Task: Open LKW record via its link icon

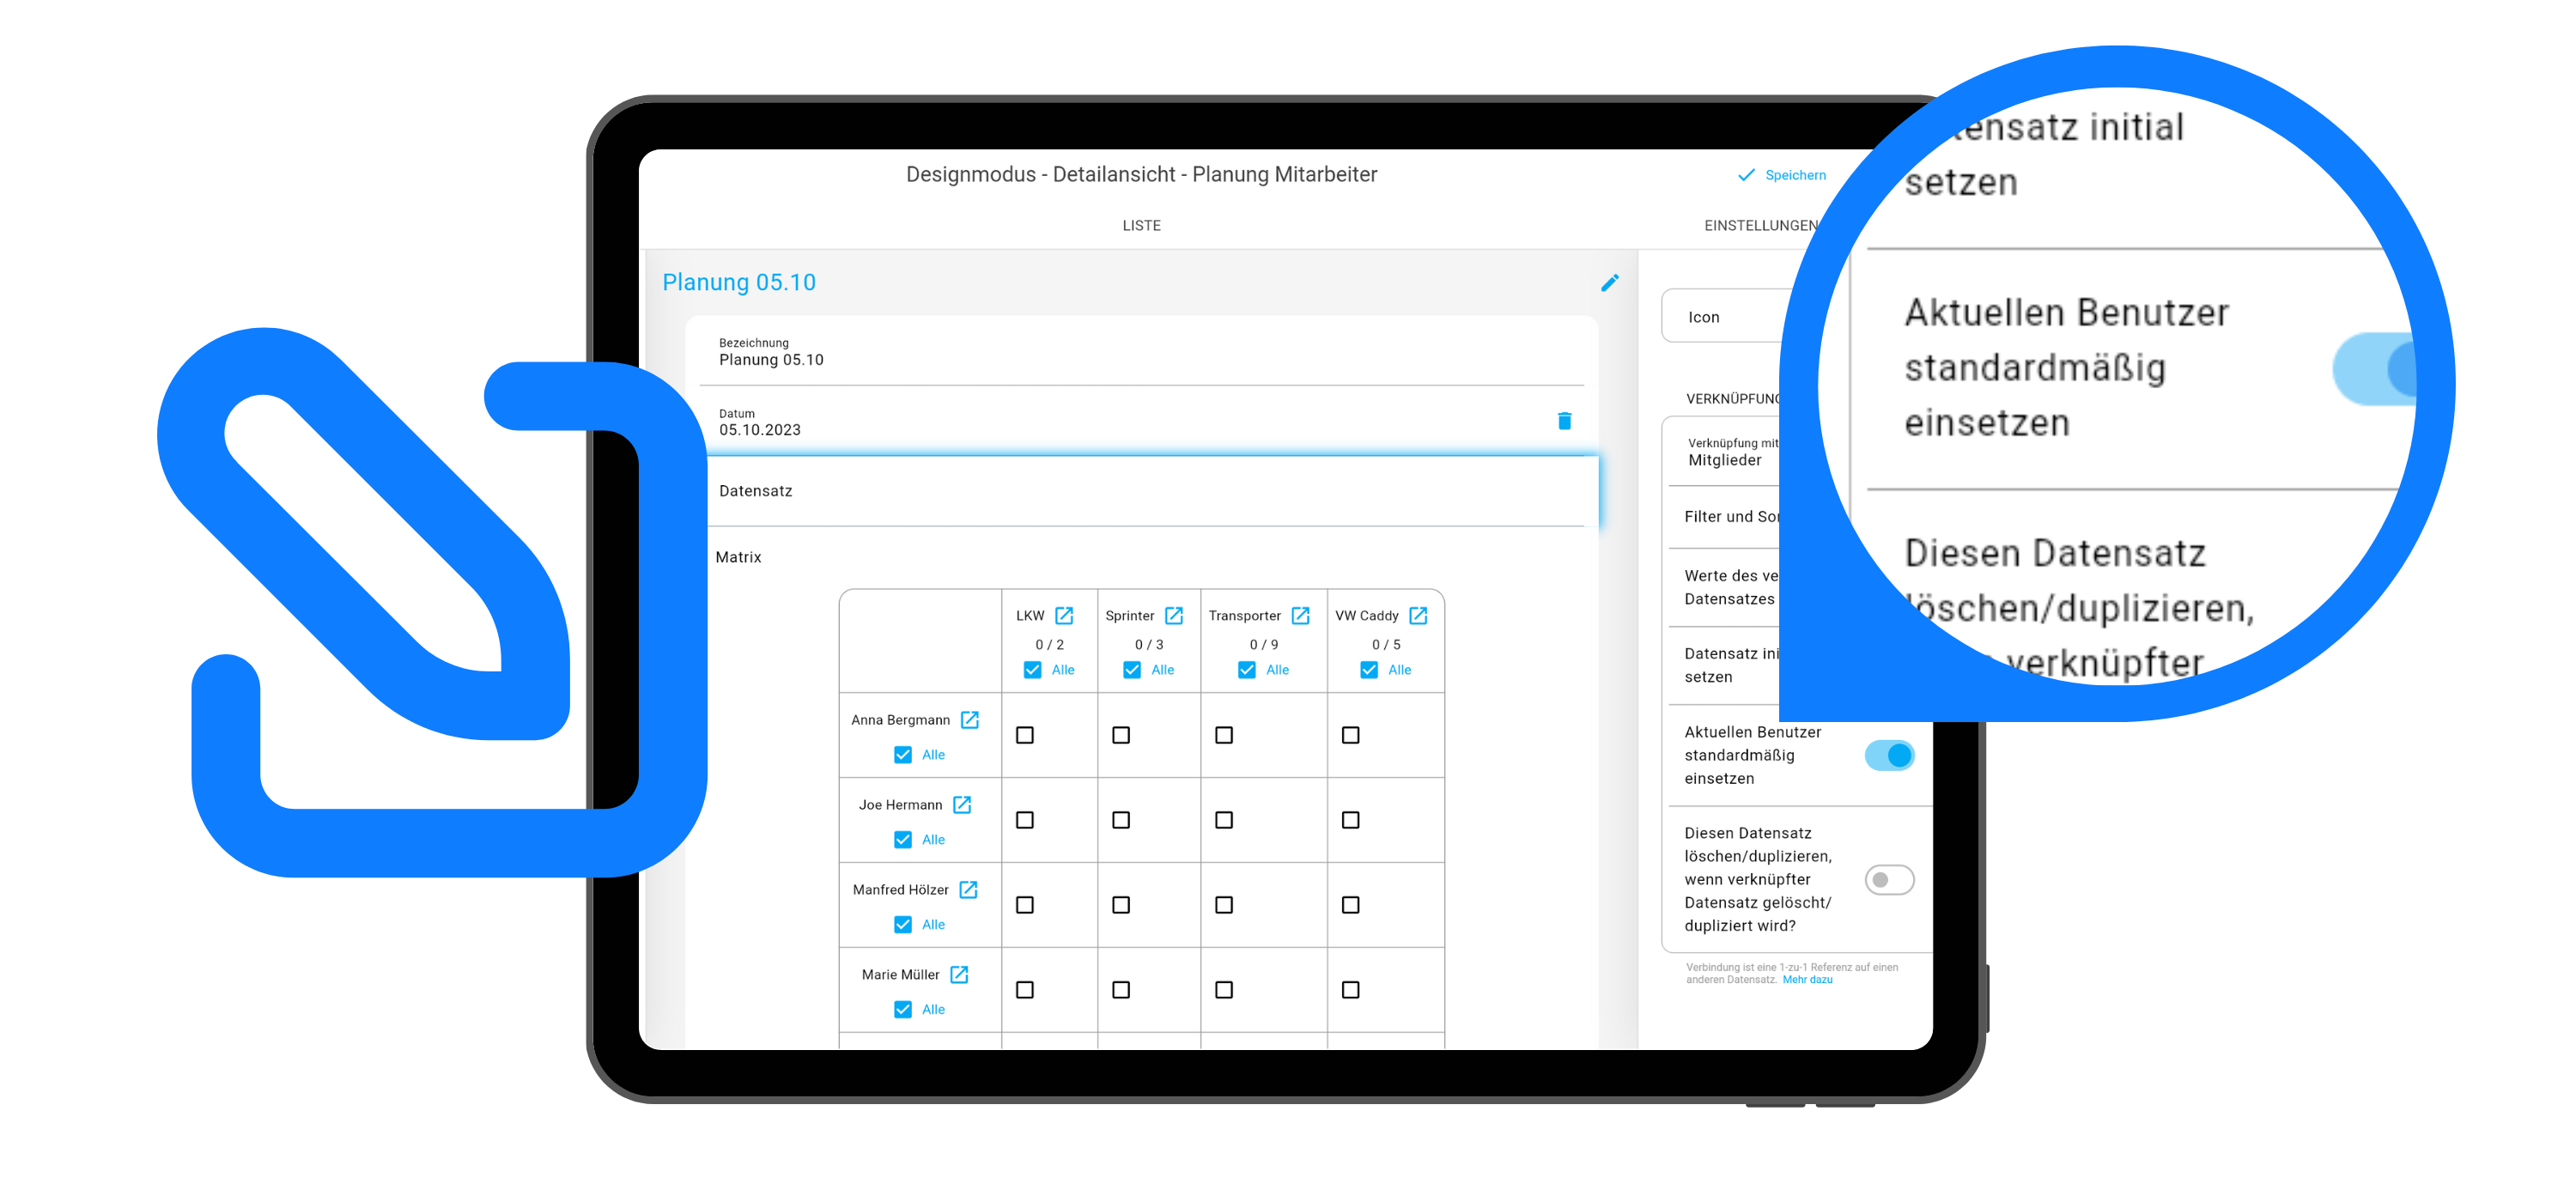Action: [1064, 615]
